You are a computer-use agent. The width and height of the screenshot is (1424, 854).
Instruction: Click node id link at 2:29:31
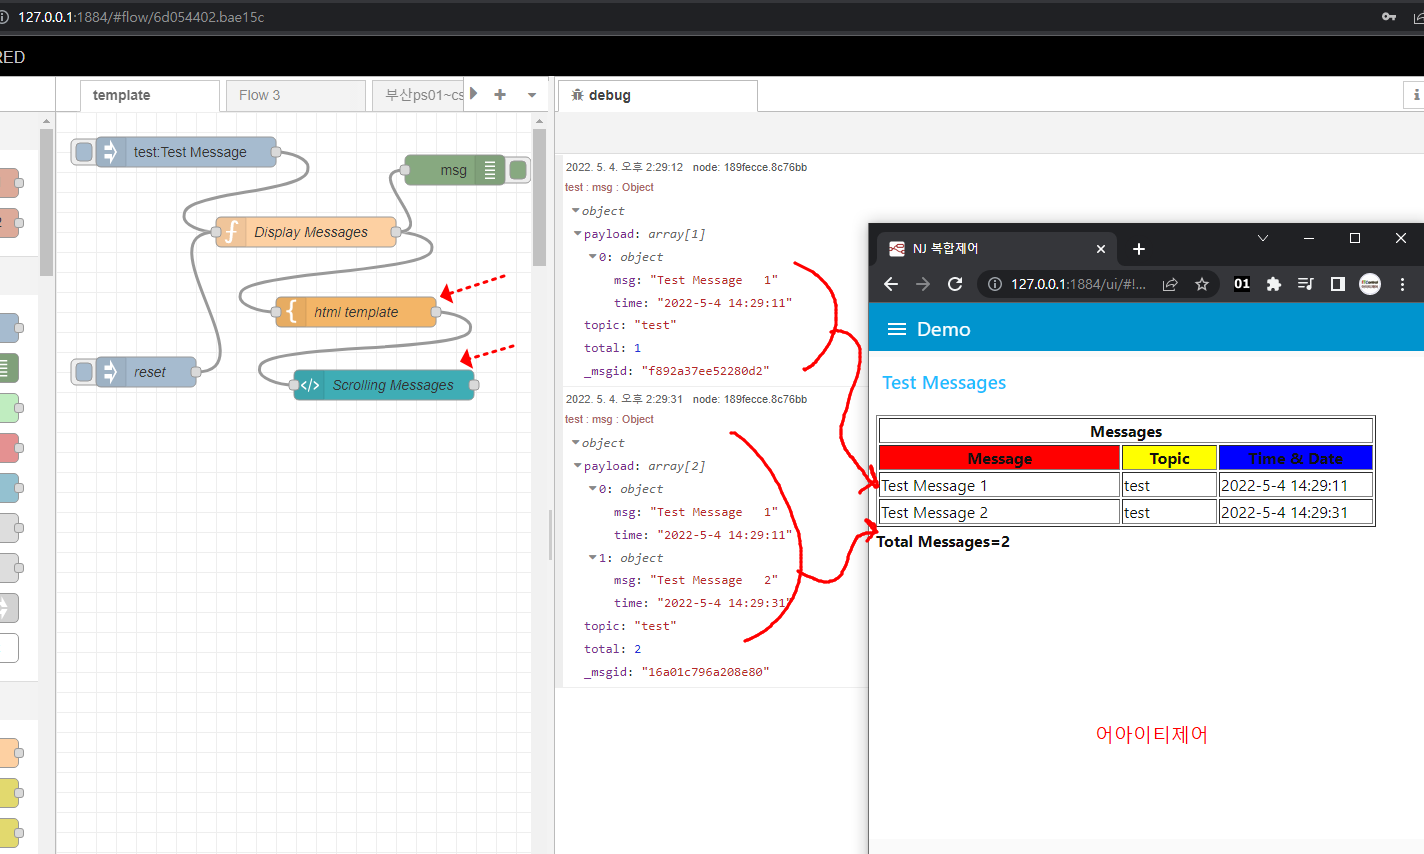[750, 399]
